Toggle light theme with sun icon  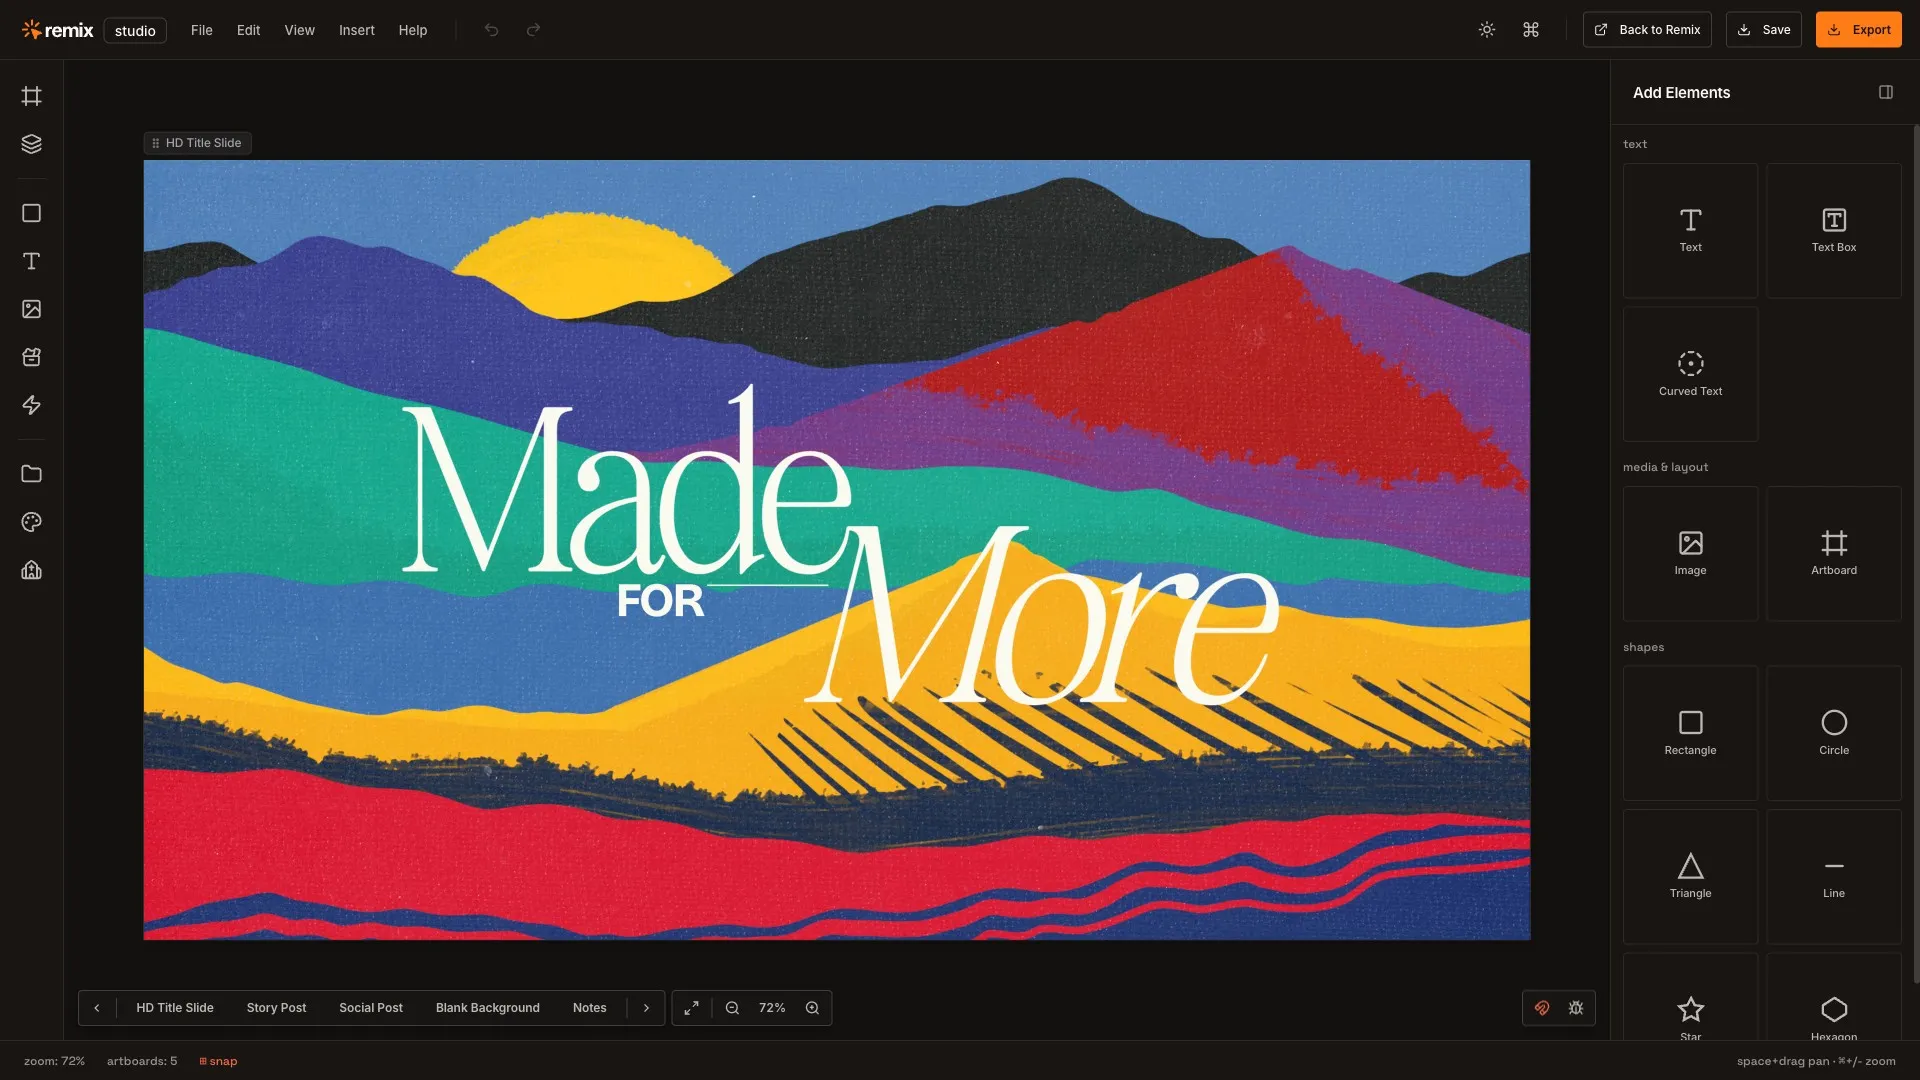tap(1487, 30)
